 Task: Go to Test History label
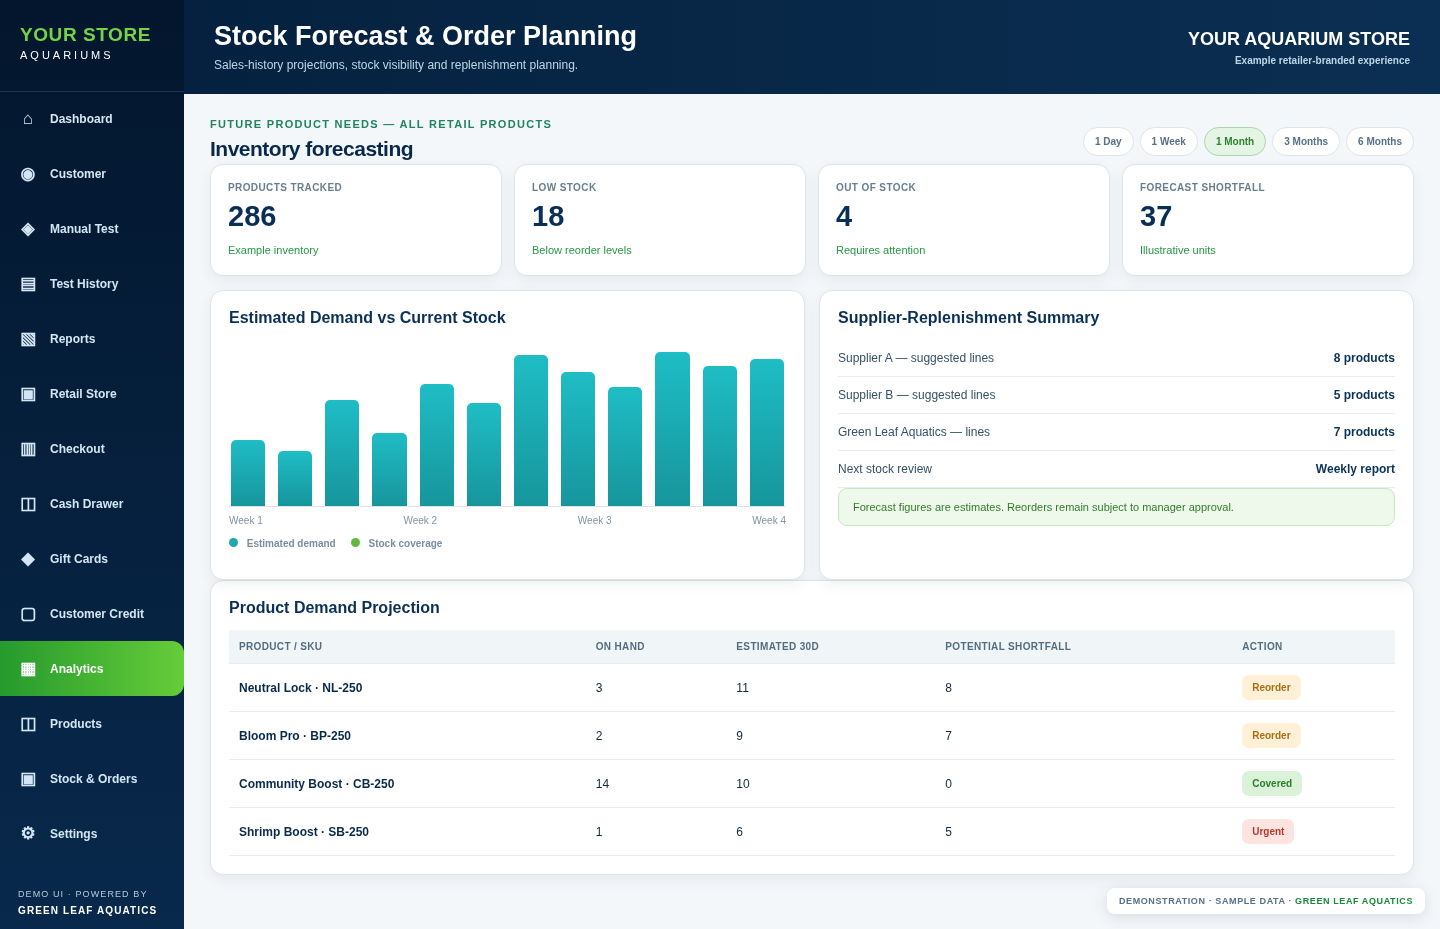(x=84, y=284)
